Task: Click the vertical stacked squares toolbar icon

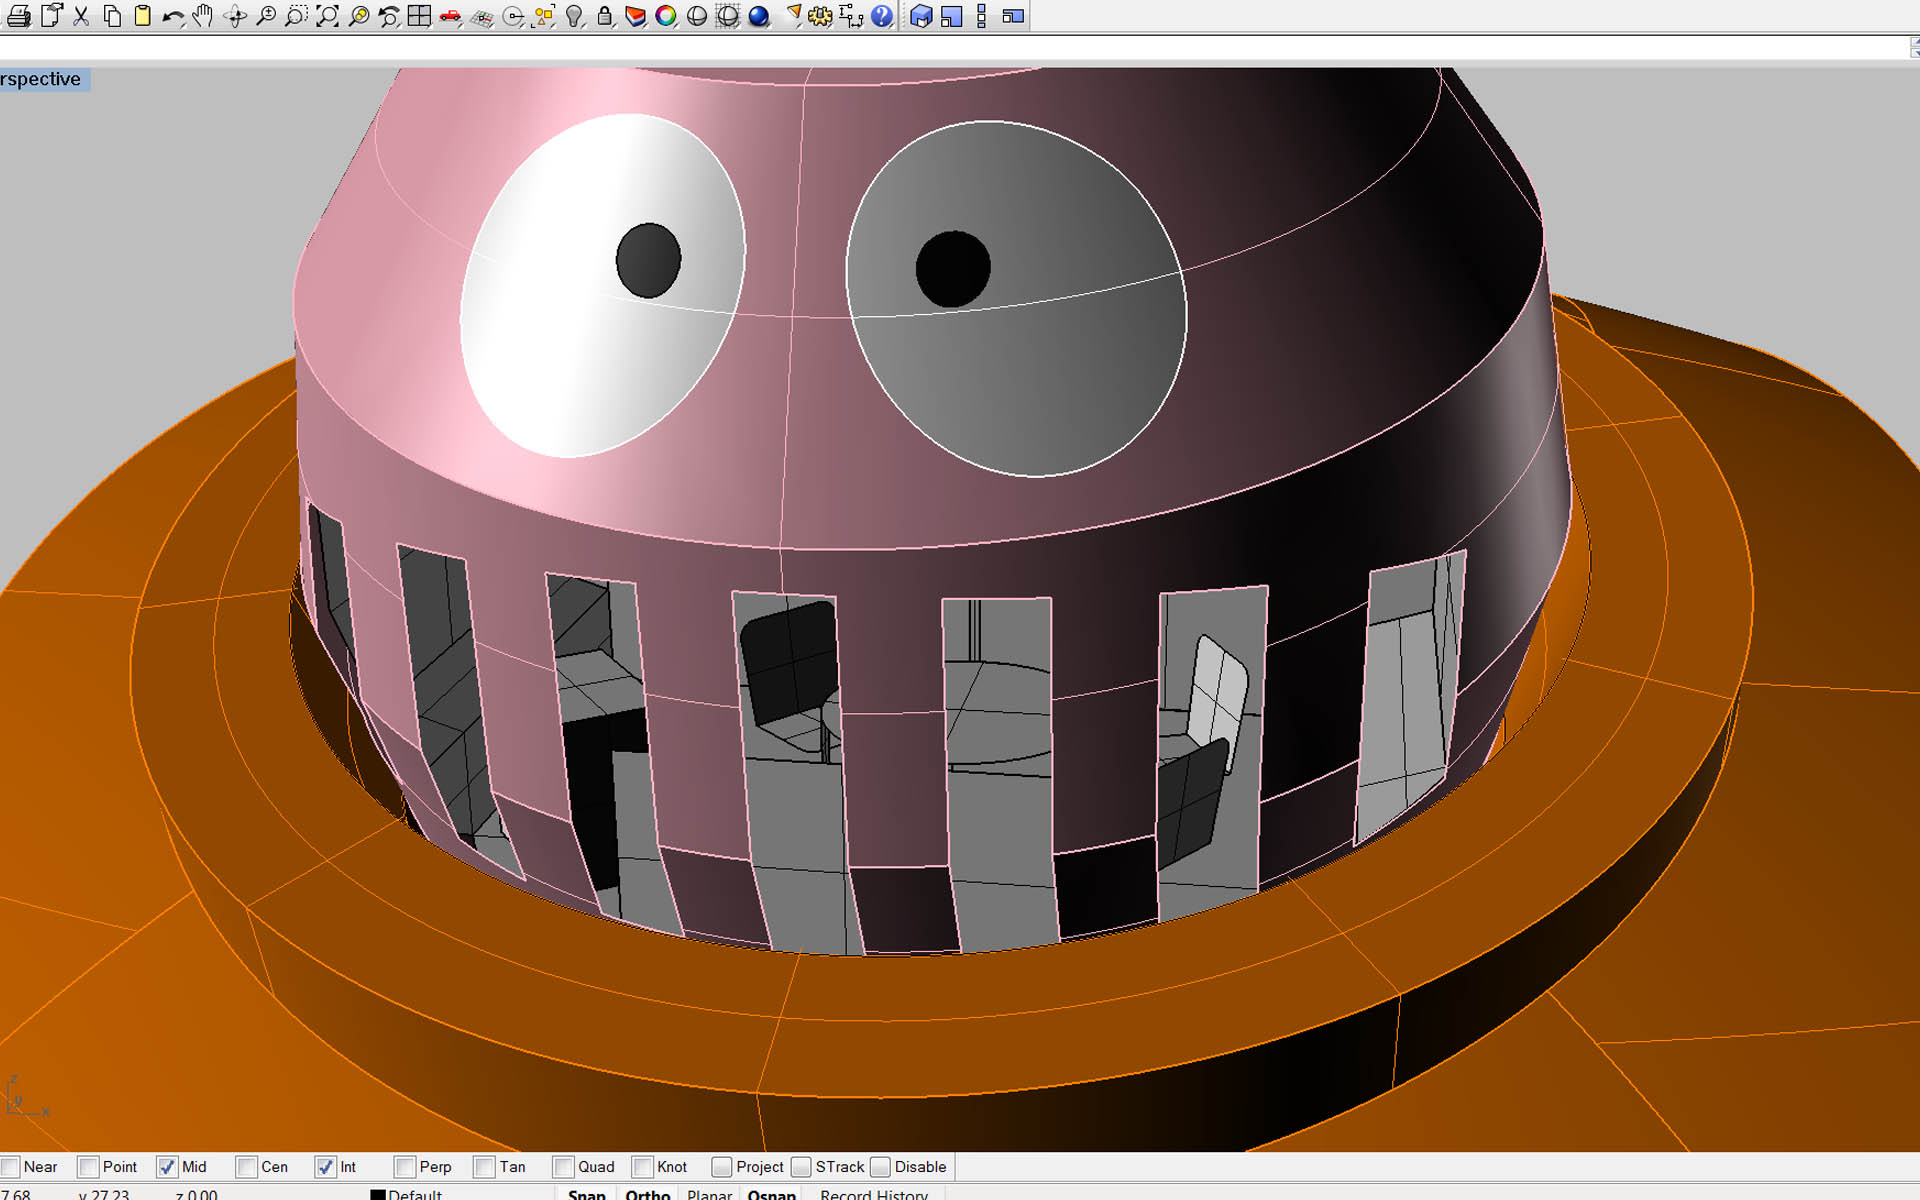Action: (981, 16)
